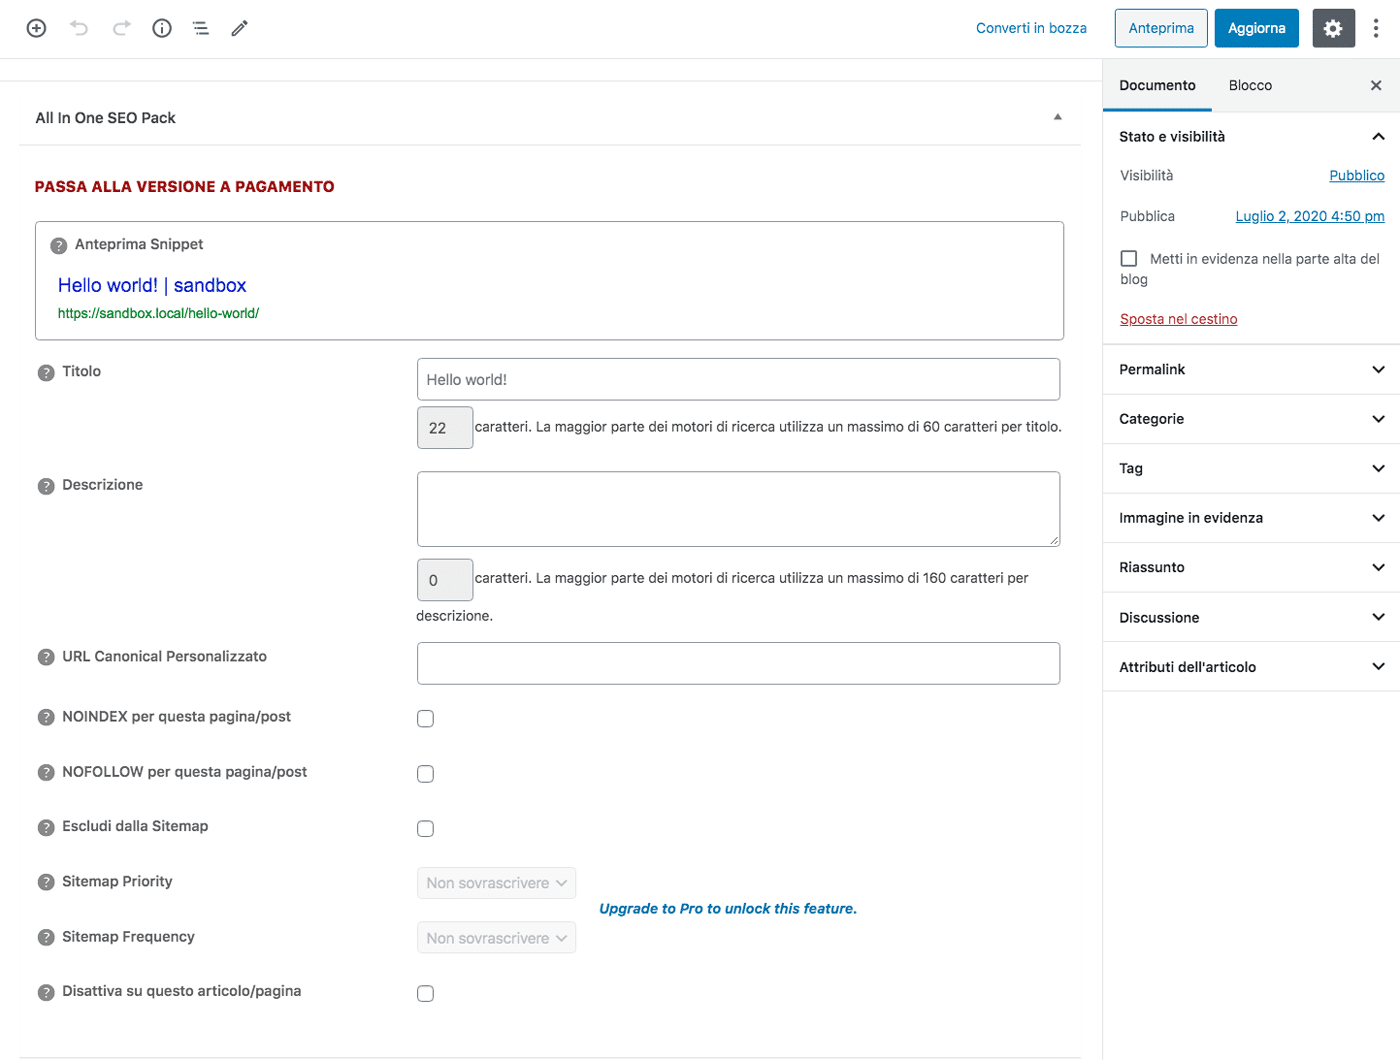Click help icon next to Titolo
1400x1060 pixels.
(46, 372)
